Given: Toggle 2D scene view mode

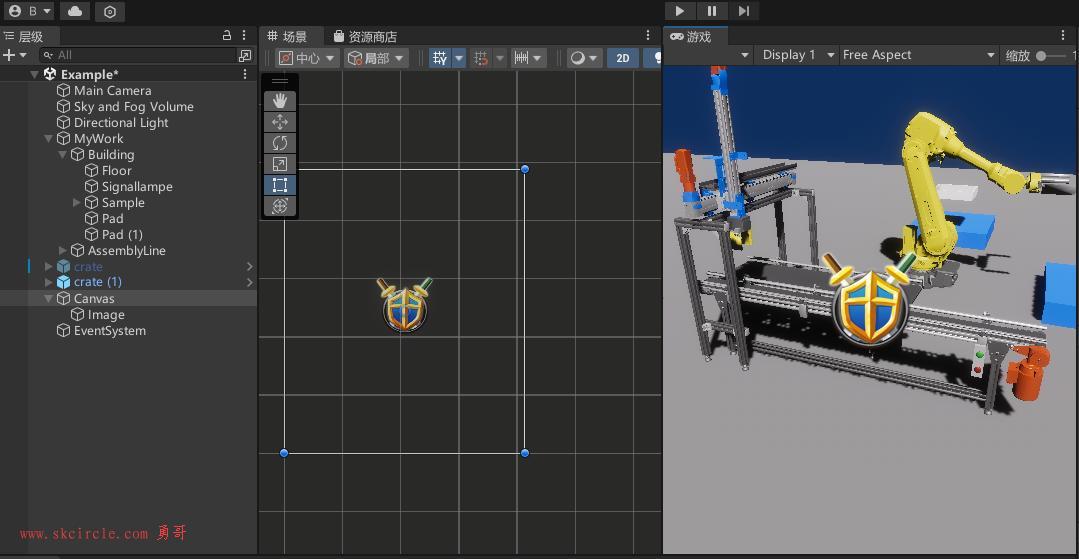Looking at the screenshot, I should click(x=623, y=59).
